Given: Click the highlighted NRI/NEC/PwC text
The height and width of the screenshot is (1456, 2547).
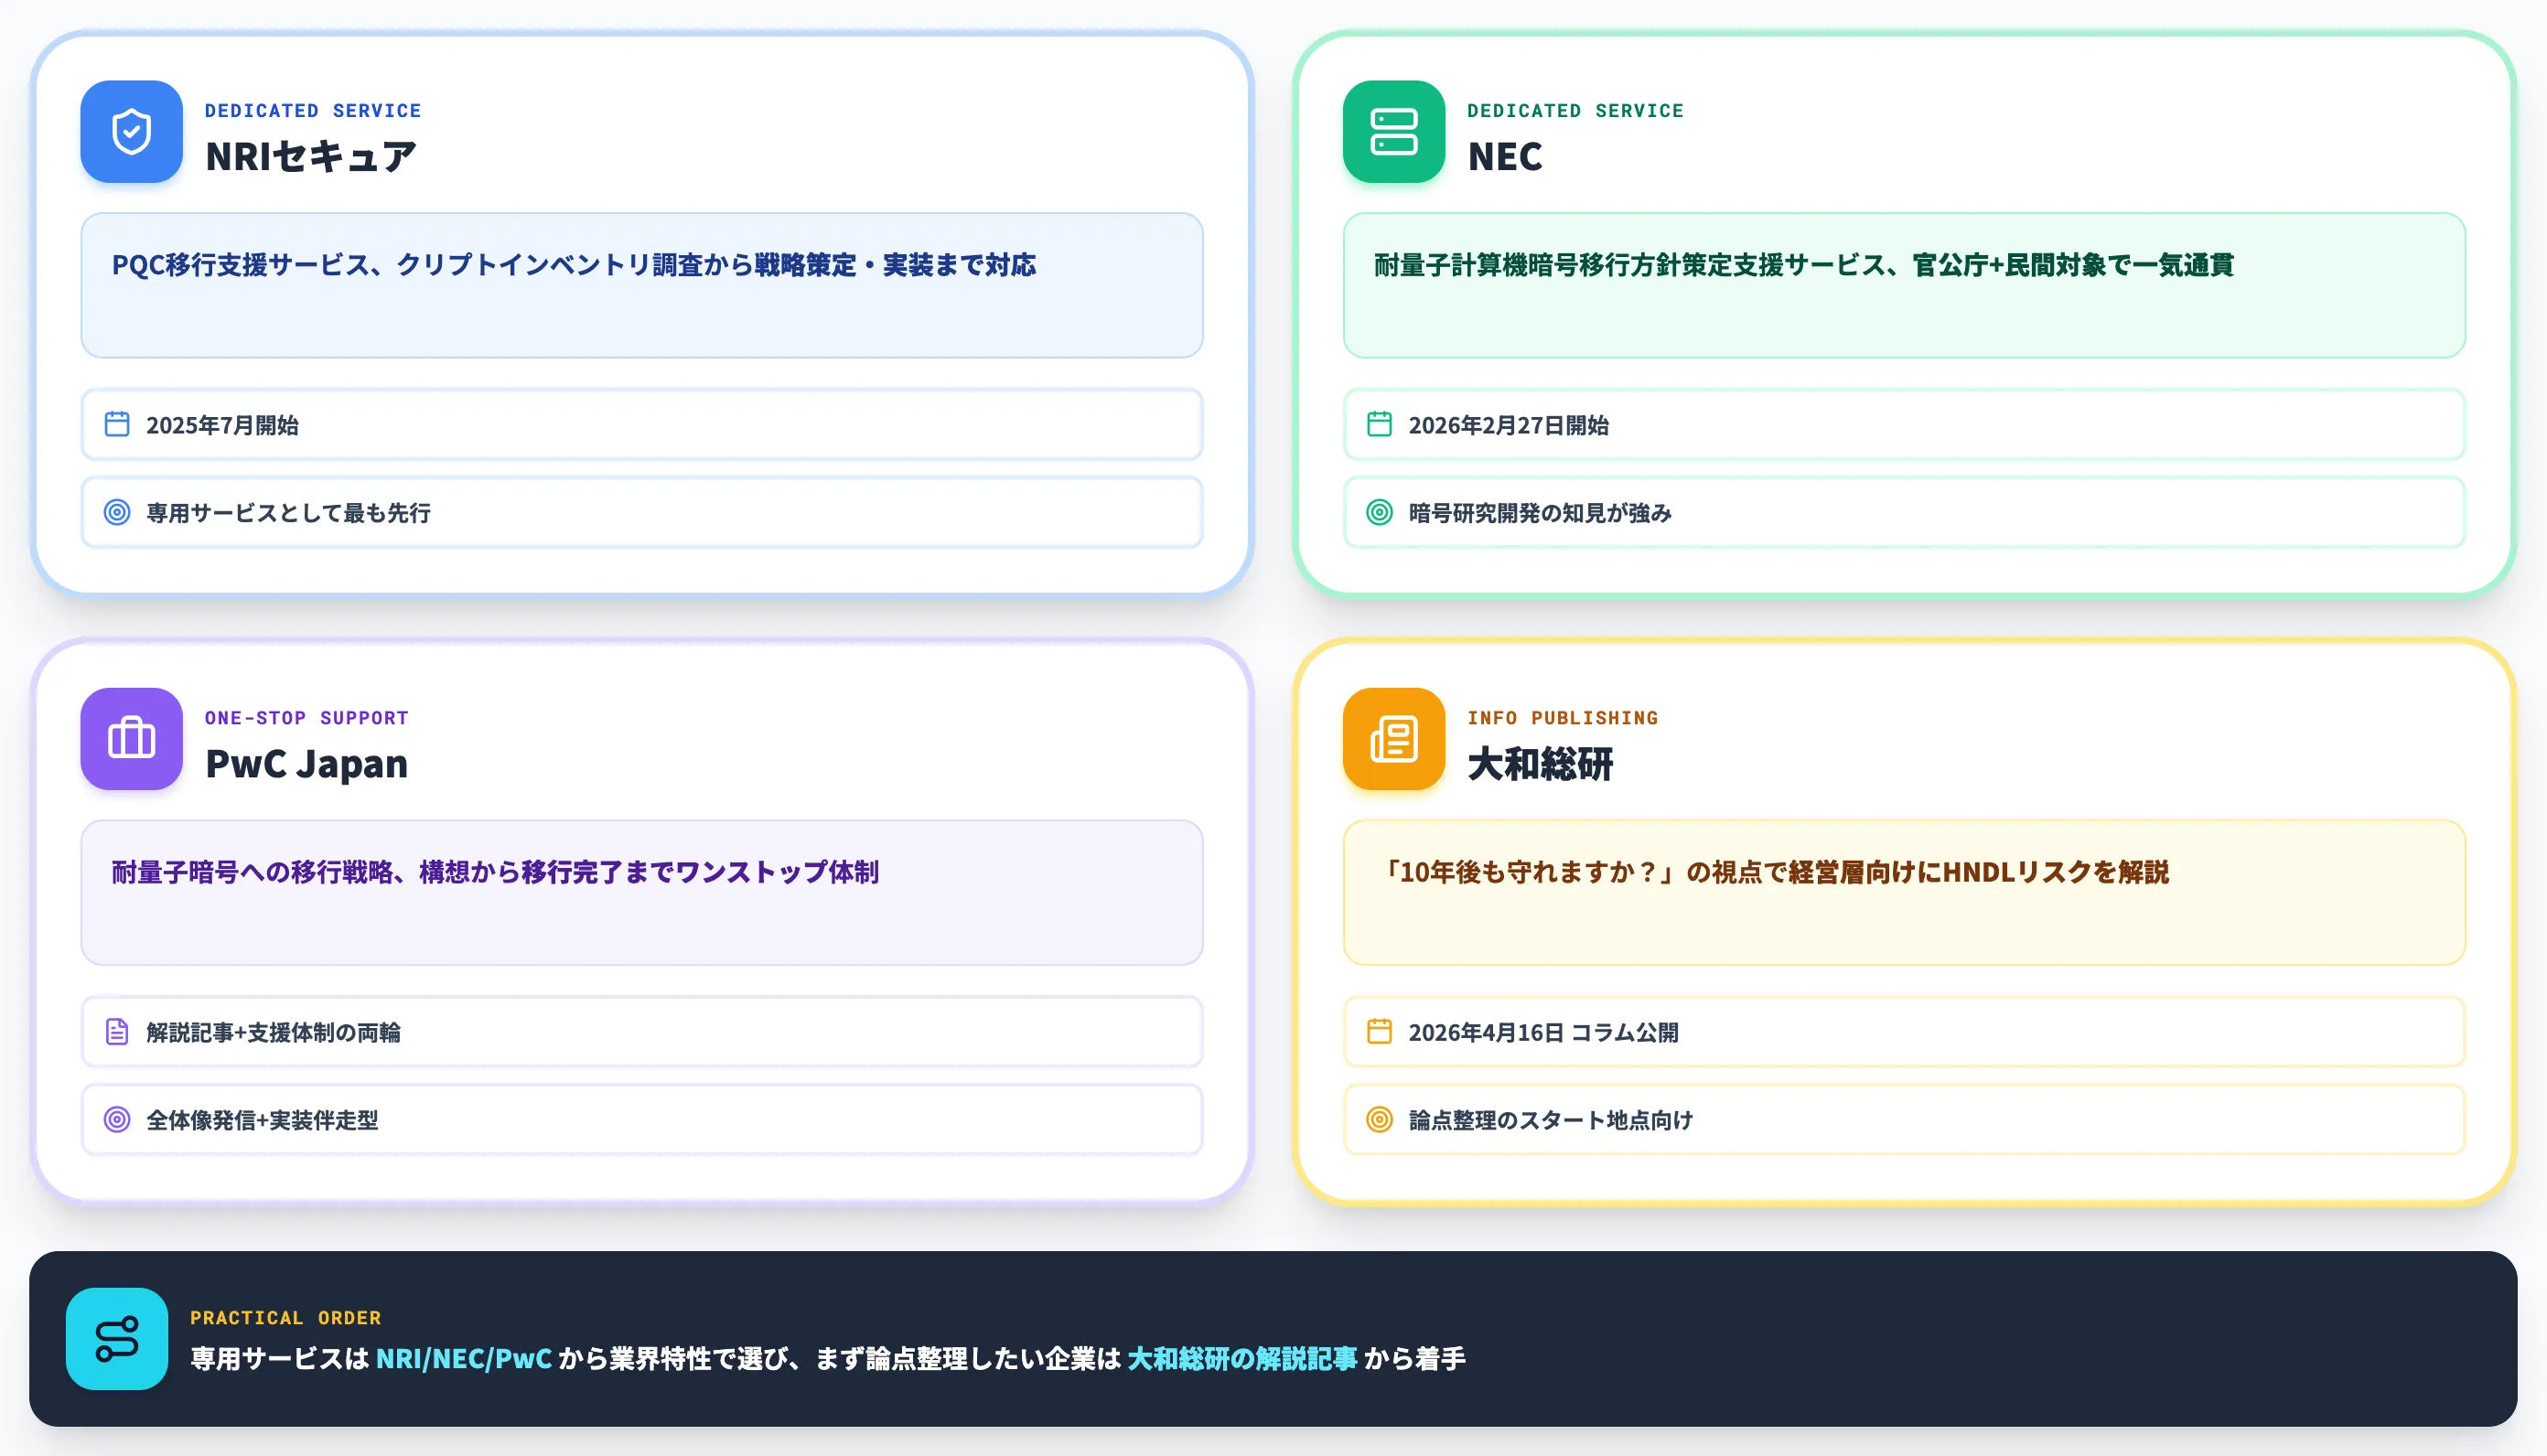Looking at the screenshot, I should (464, 1359).
